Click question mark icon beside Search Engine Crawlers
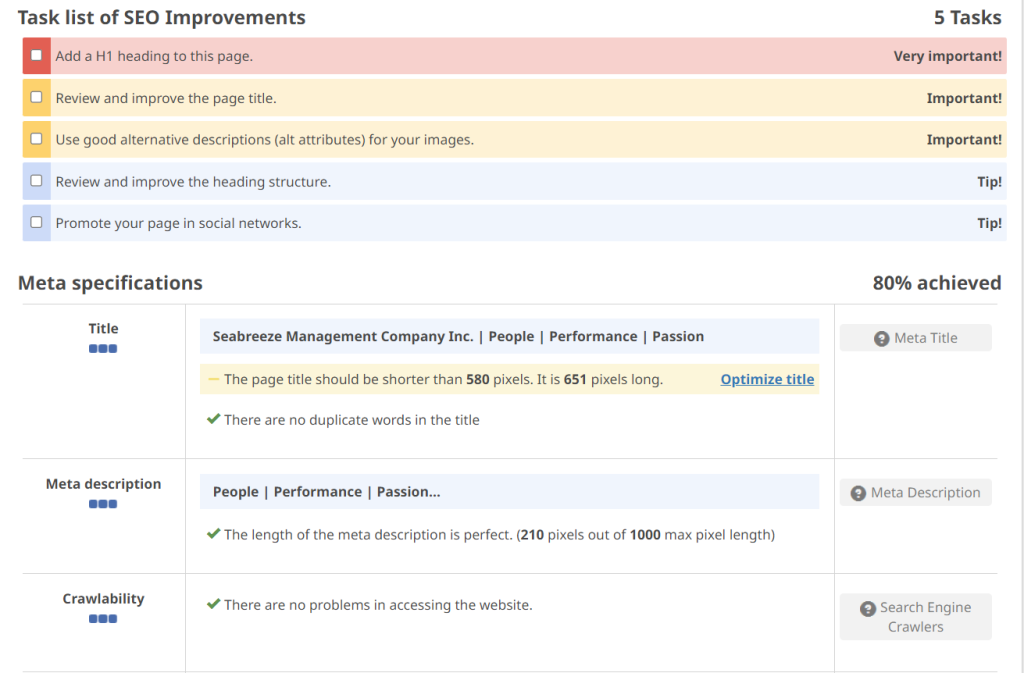Image resolution: width=1024 pixels, height=673 pixels. (867, 608)
